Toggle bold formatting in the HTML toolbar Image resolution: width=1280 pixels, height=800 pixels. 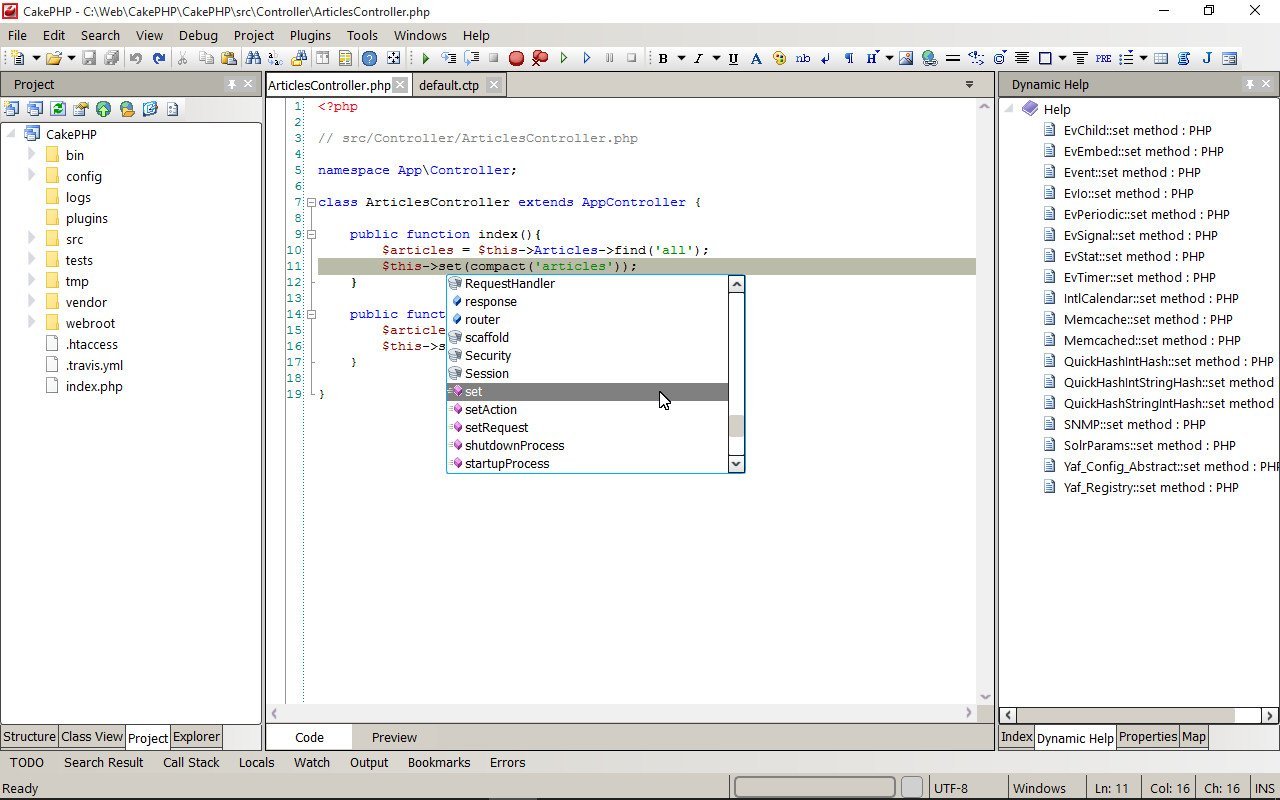tap(662, 58)
